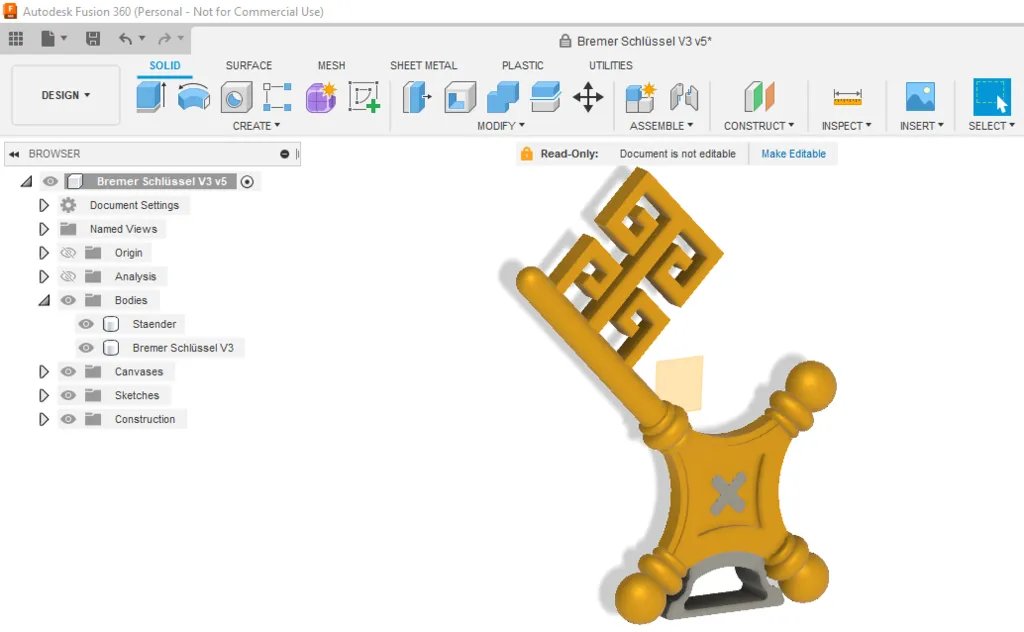This screenshot has width=1024, height=632.
Task: Start a new Sketch
Action: 363,97
